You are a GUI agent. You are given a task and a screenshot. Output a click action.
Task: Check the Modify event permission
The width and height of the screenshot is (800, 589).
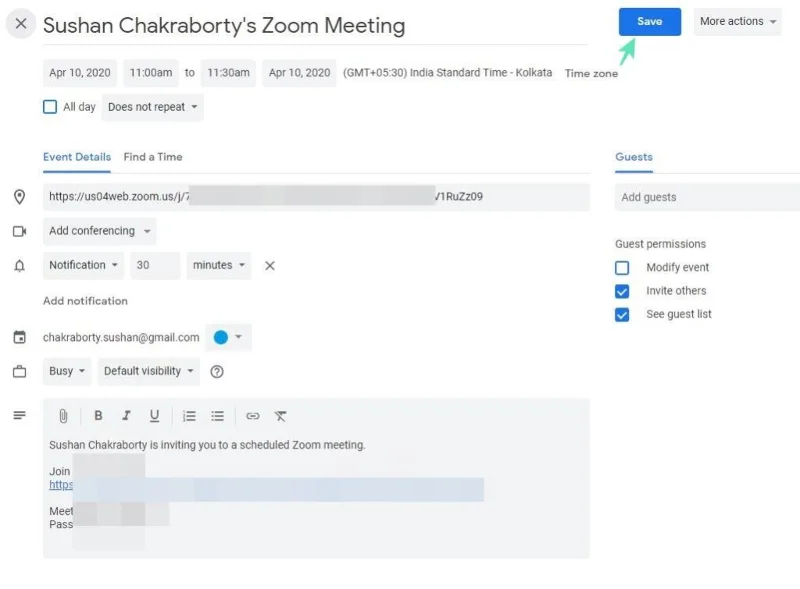click(622, 268)
